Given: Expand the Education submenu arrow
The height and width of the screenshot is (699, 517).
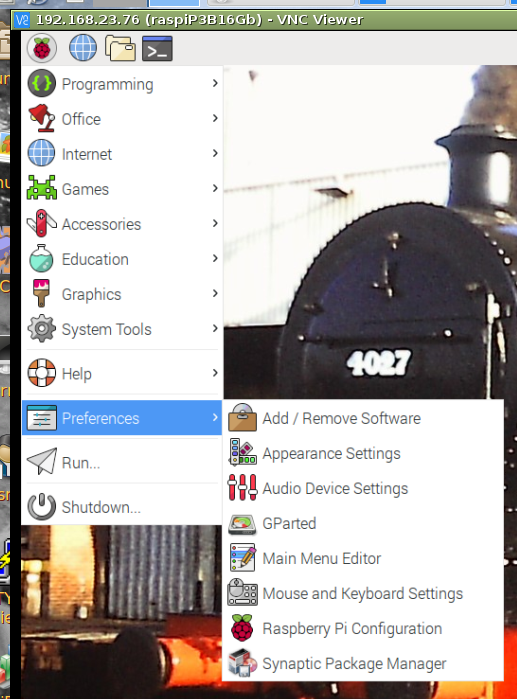Looking at the screenshot, I should click(215, 258).
